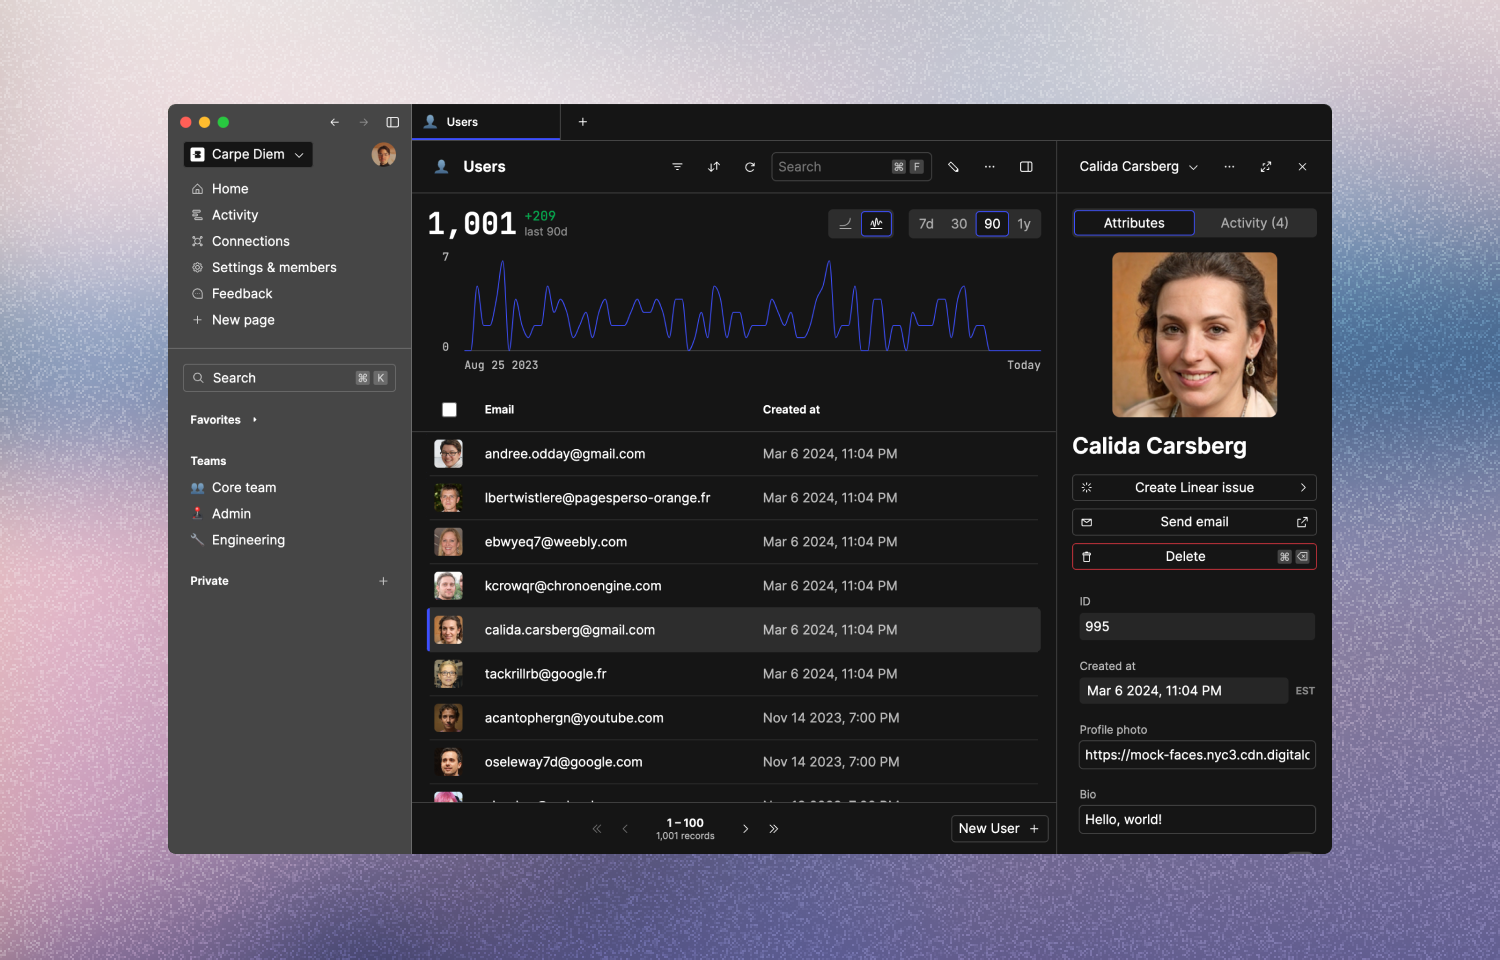
Task: Select the lbertwistlere@pagesperso-orange.fr row
Action: tap(734, 498)
